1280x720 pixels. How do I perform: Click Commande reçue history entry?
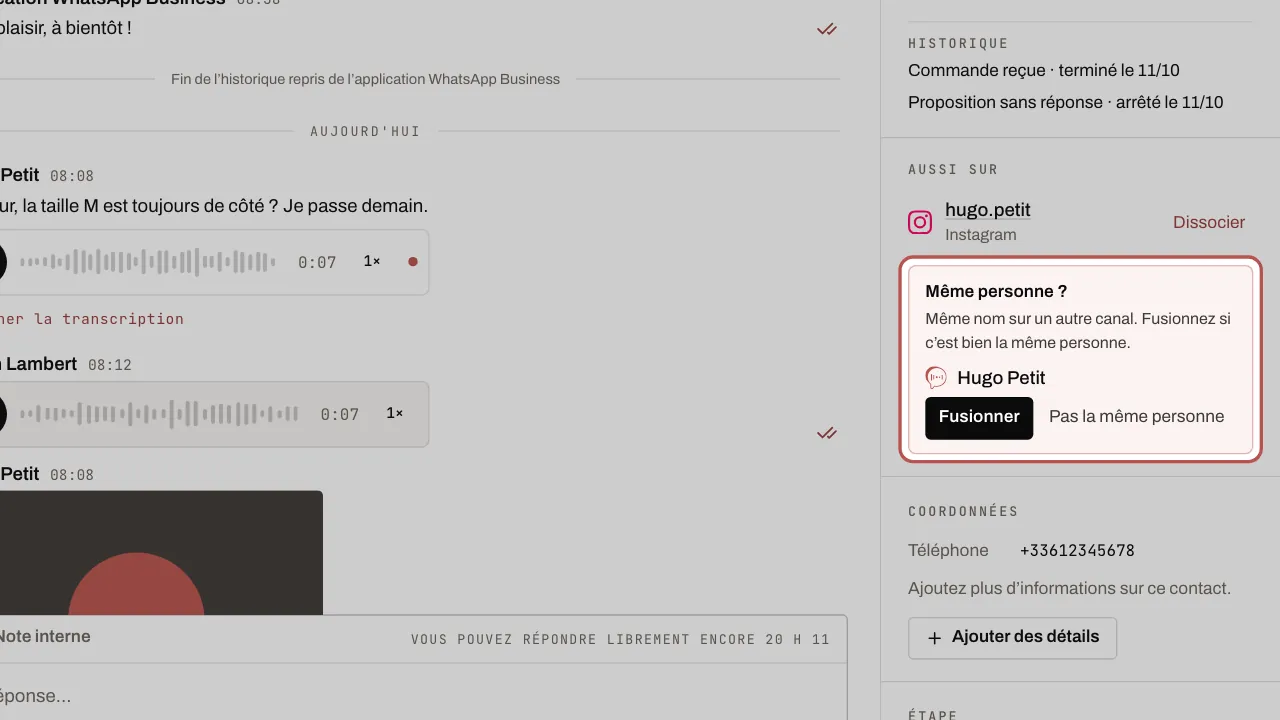(x=1044, y=70)
